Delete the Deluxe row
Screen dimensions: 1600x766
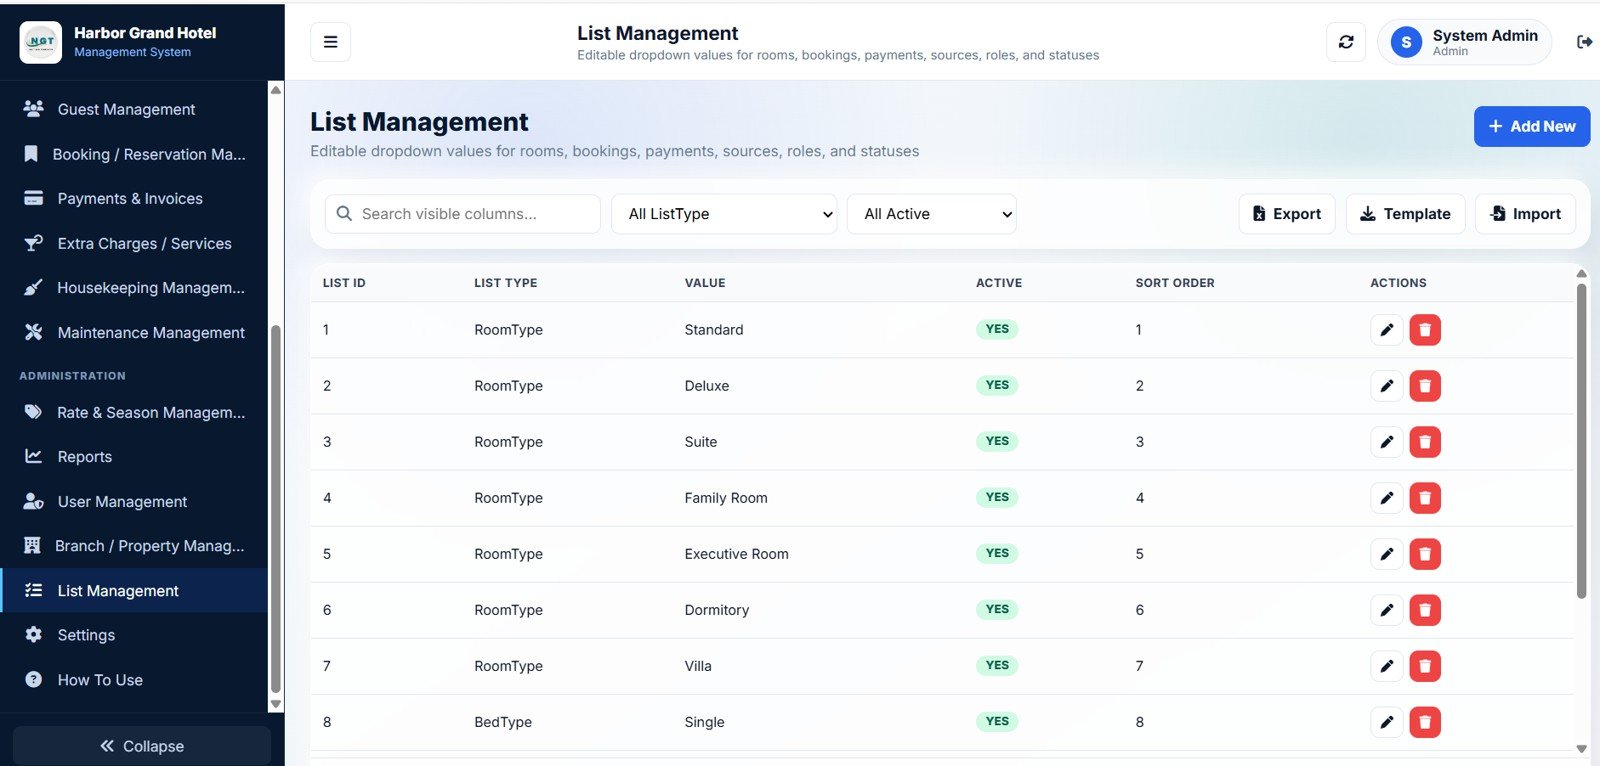point(1425,386)
